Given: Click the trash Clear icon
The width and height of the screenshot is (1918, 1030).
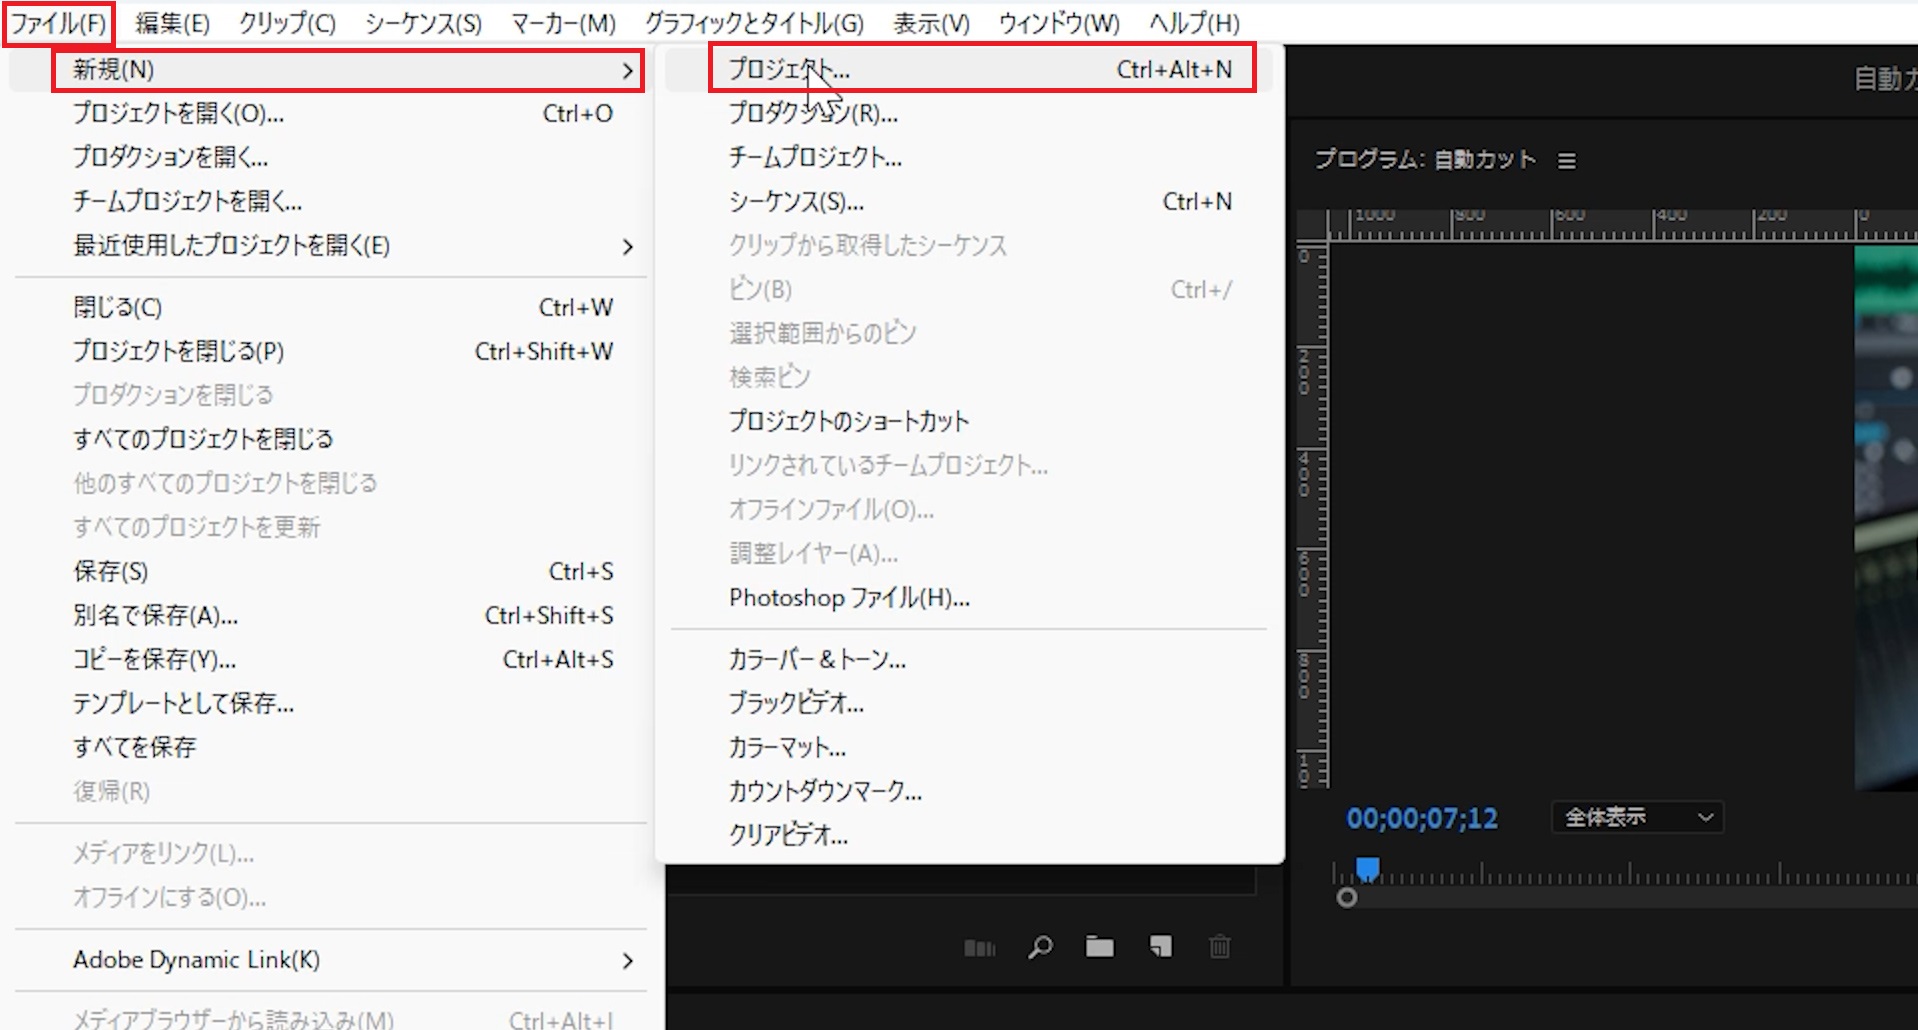Looking at the screenshot, I should (1219, 946).
